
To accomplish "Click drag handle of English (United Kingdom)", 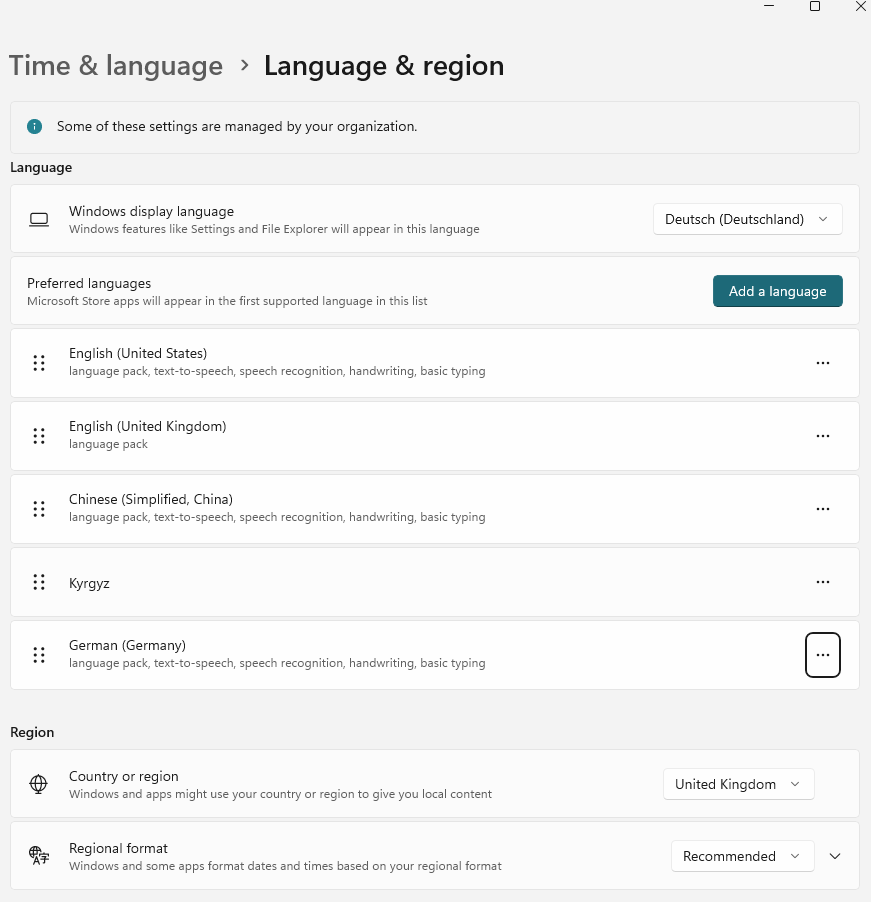I will 39,436.
